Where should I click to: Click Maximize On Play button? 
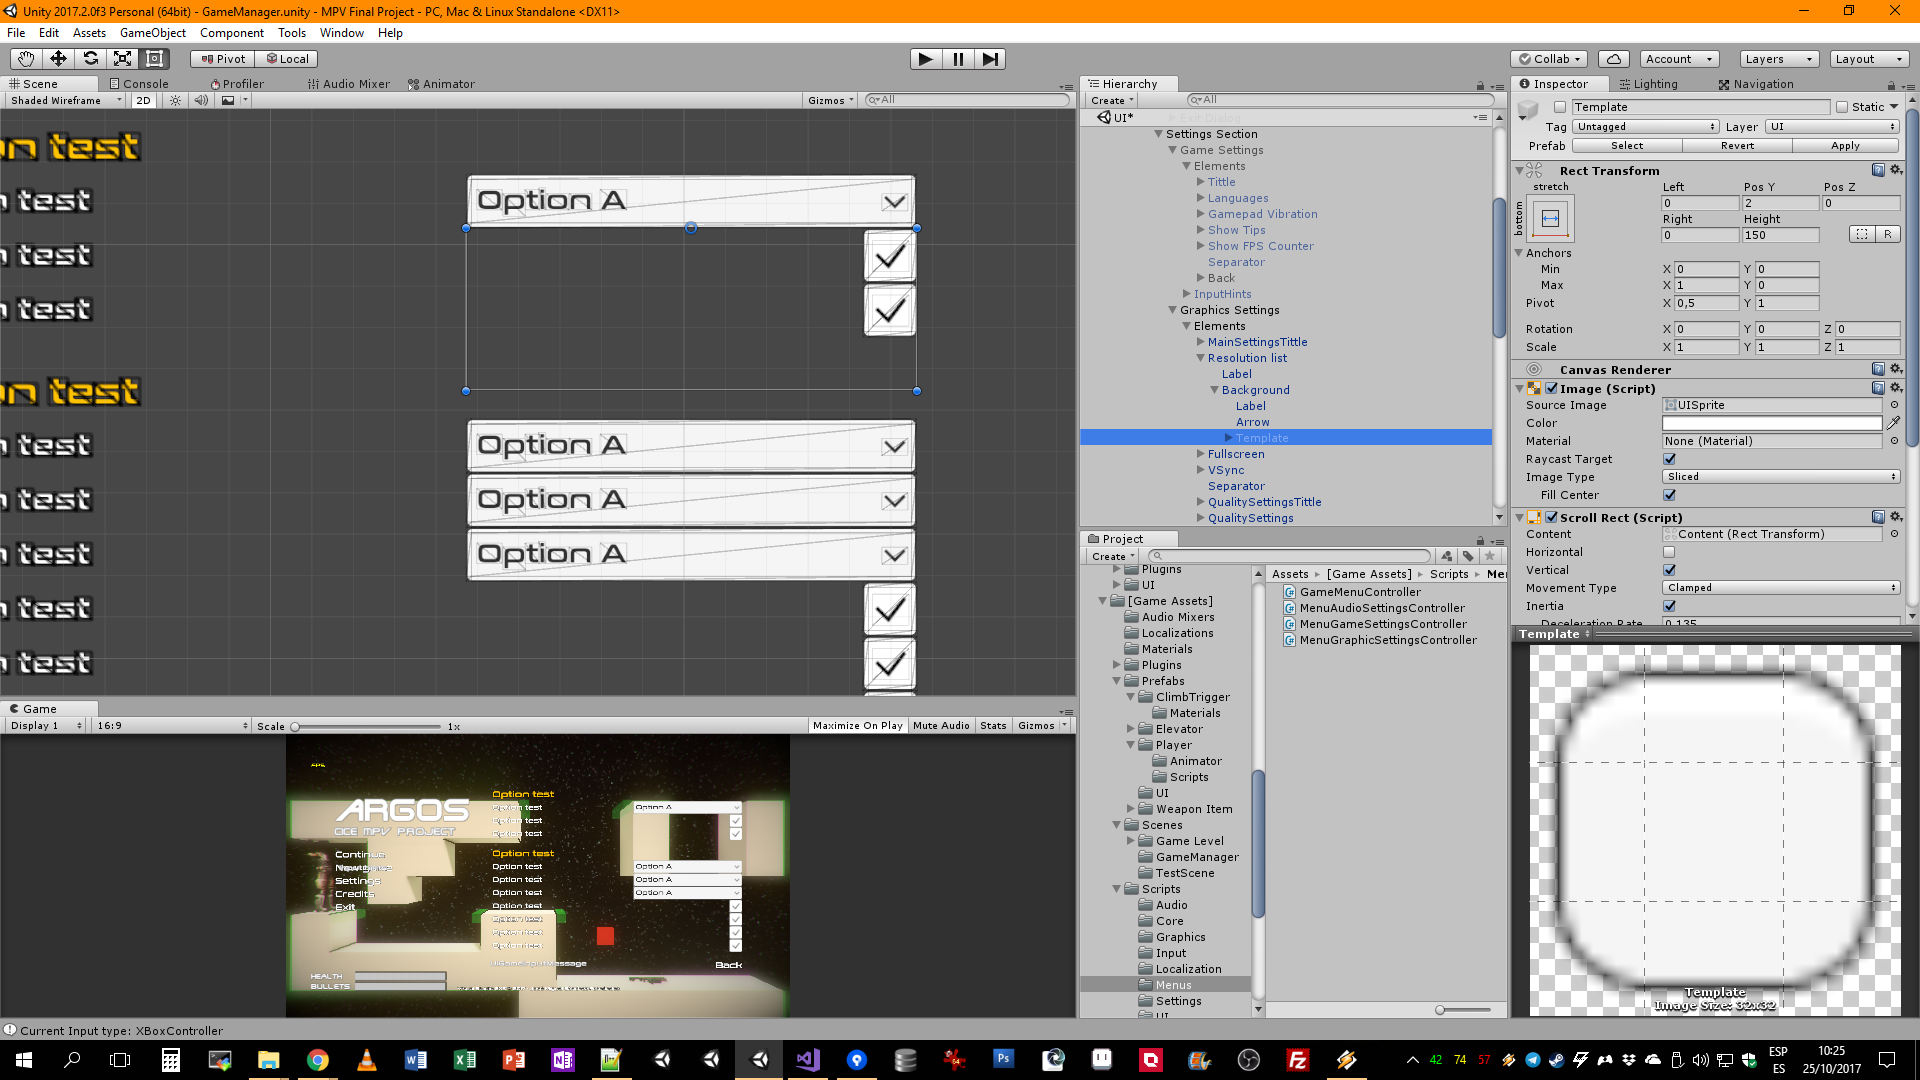coord(857,726)
